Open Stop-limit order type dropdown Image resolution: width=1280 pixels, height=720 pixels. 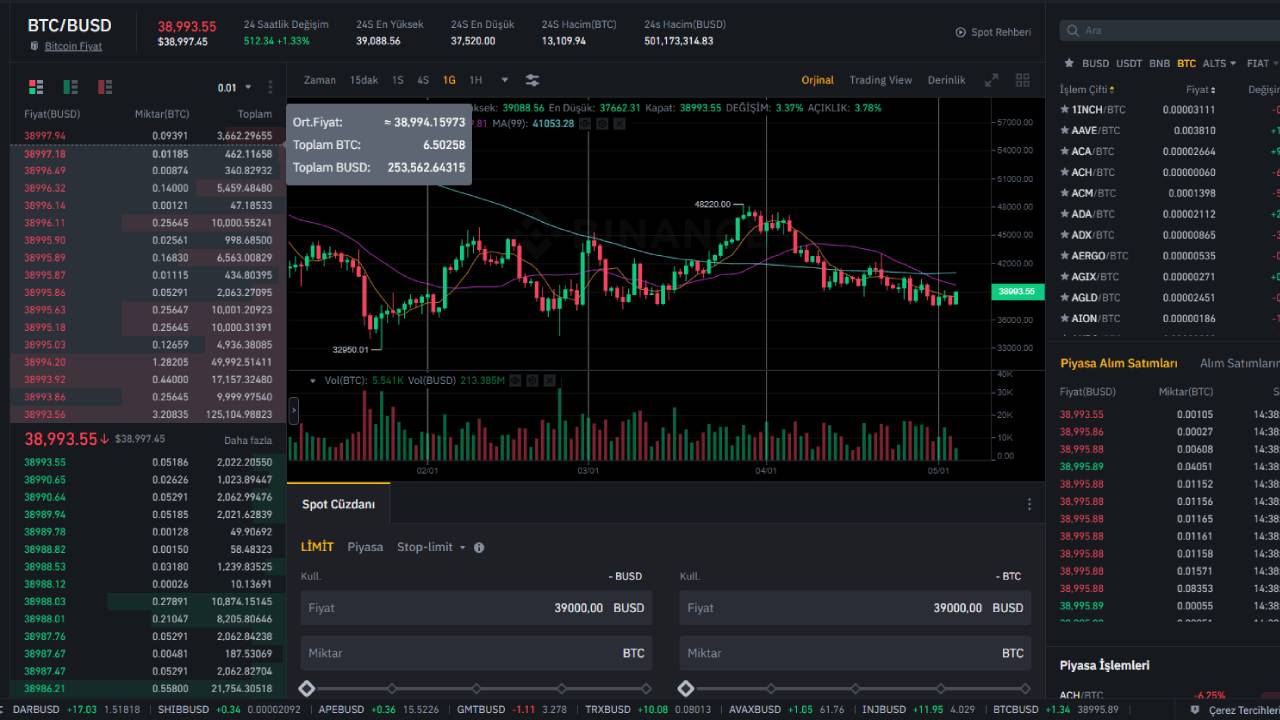431,547
